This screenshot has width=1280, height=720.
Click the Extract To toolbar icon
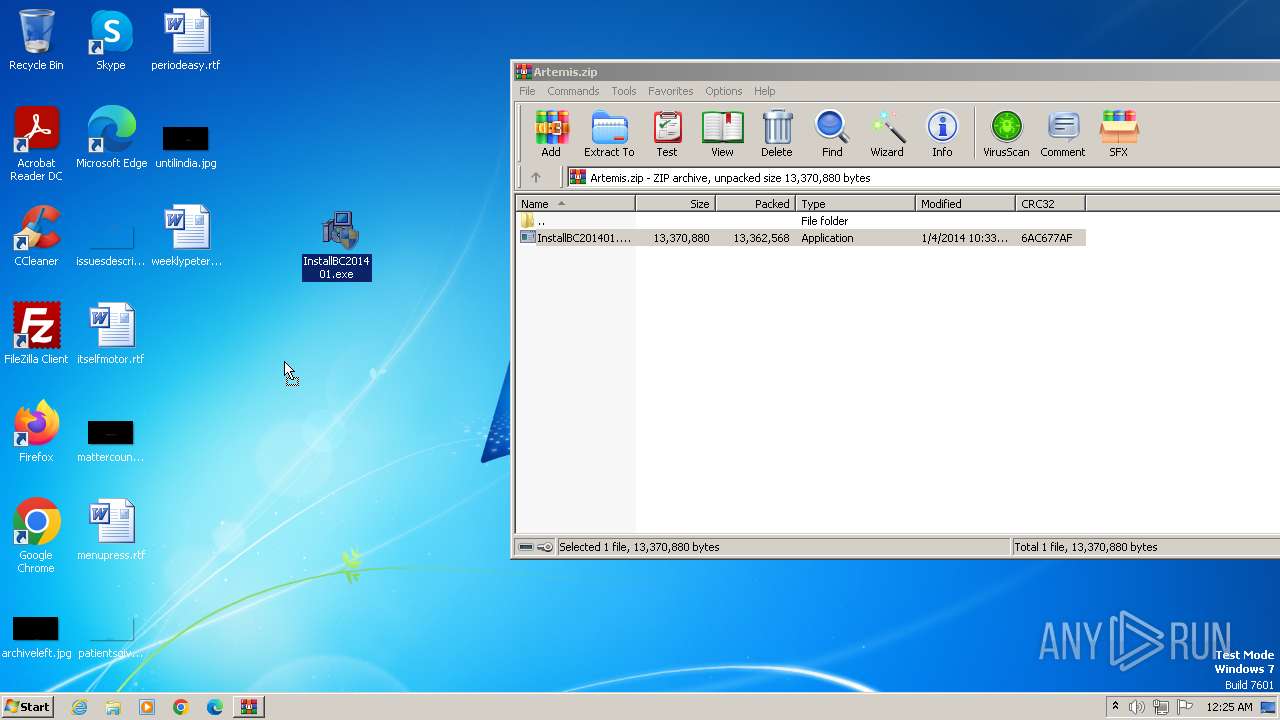point(609,134)
